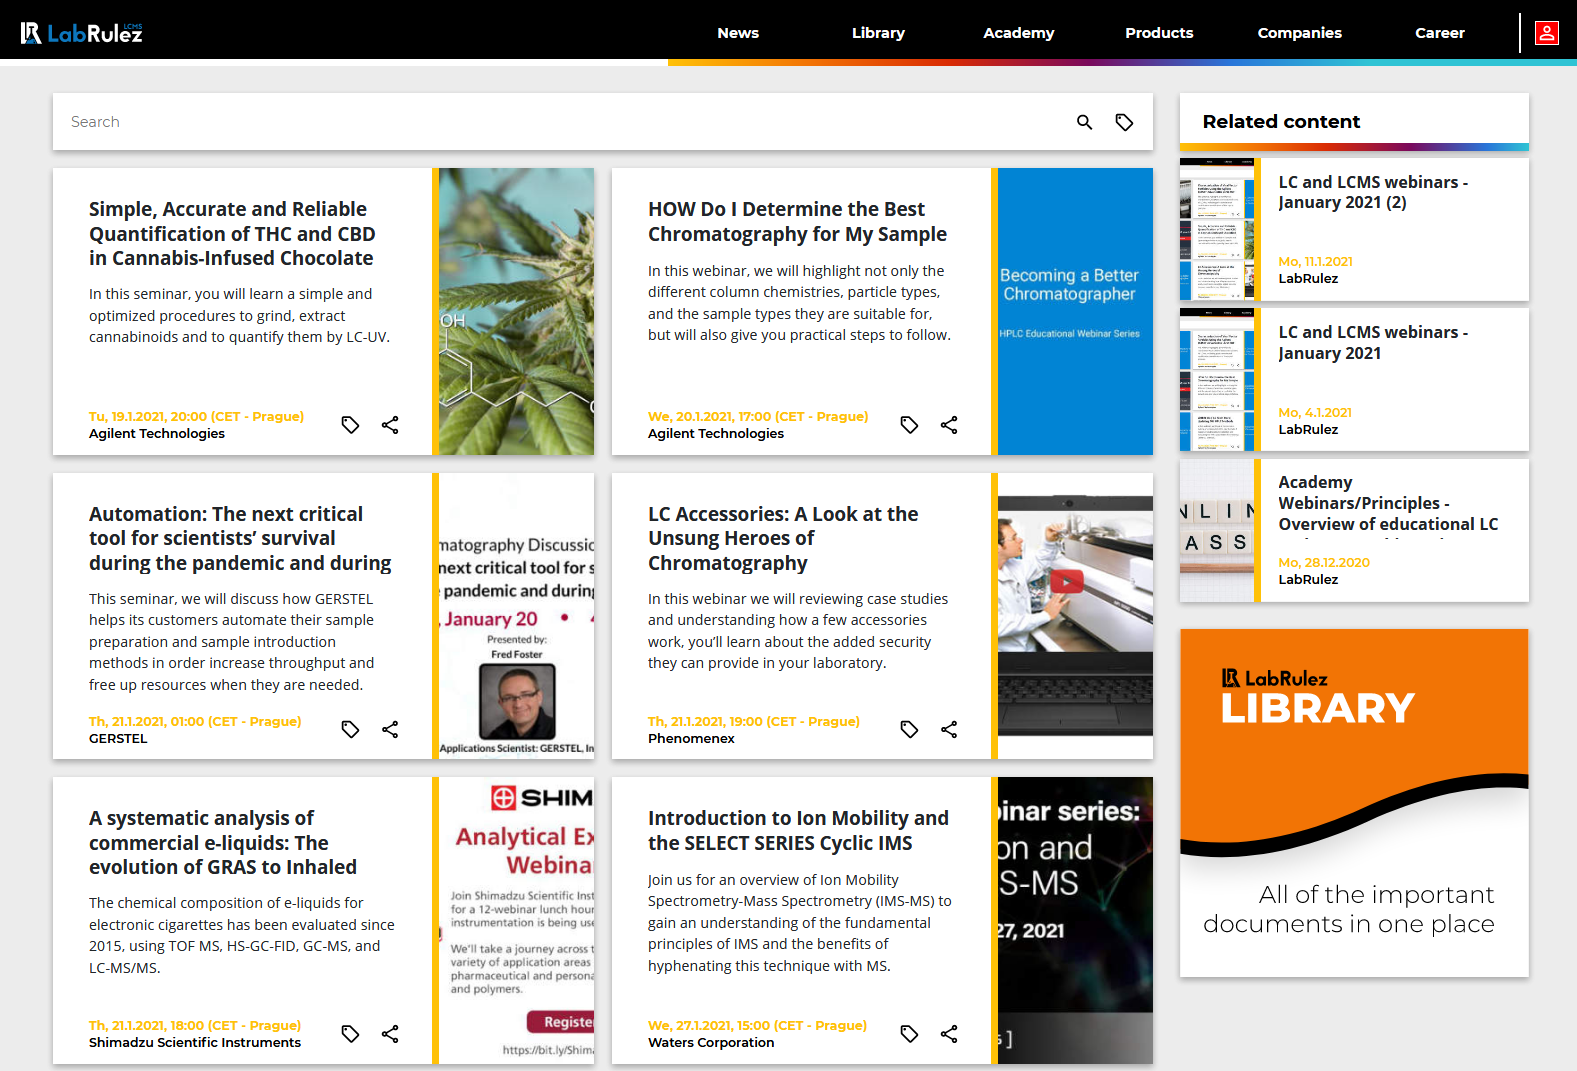Click the Waters S-MS webinar series thumbnail
Image resolution: width=1577 pixels, height=1071 pixels.
click(x=1075, y=920)
